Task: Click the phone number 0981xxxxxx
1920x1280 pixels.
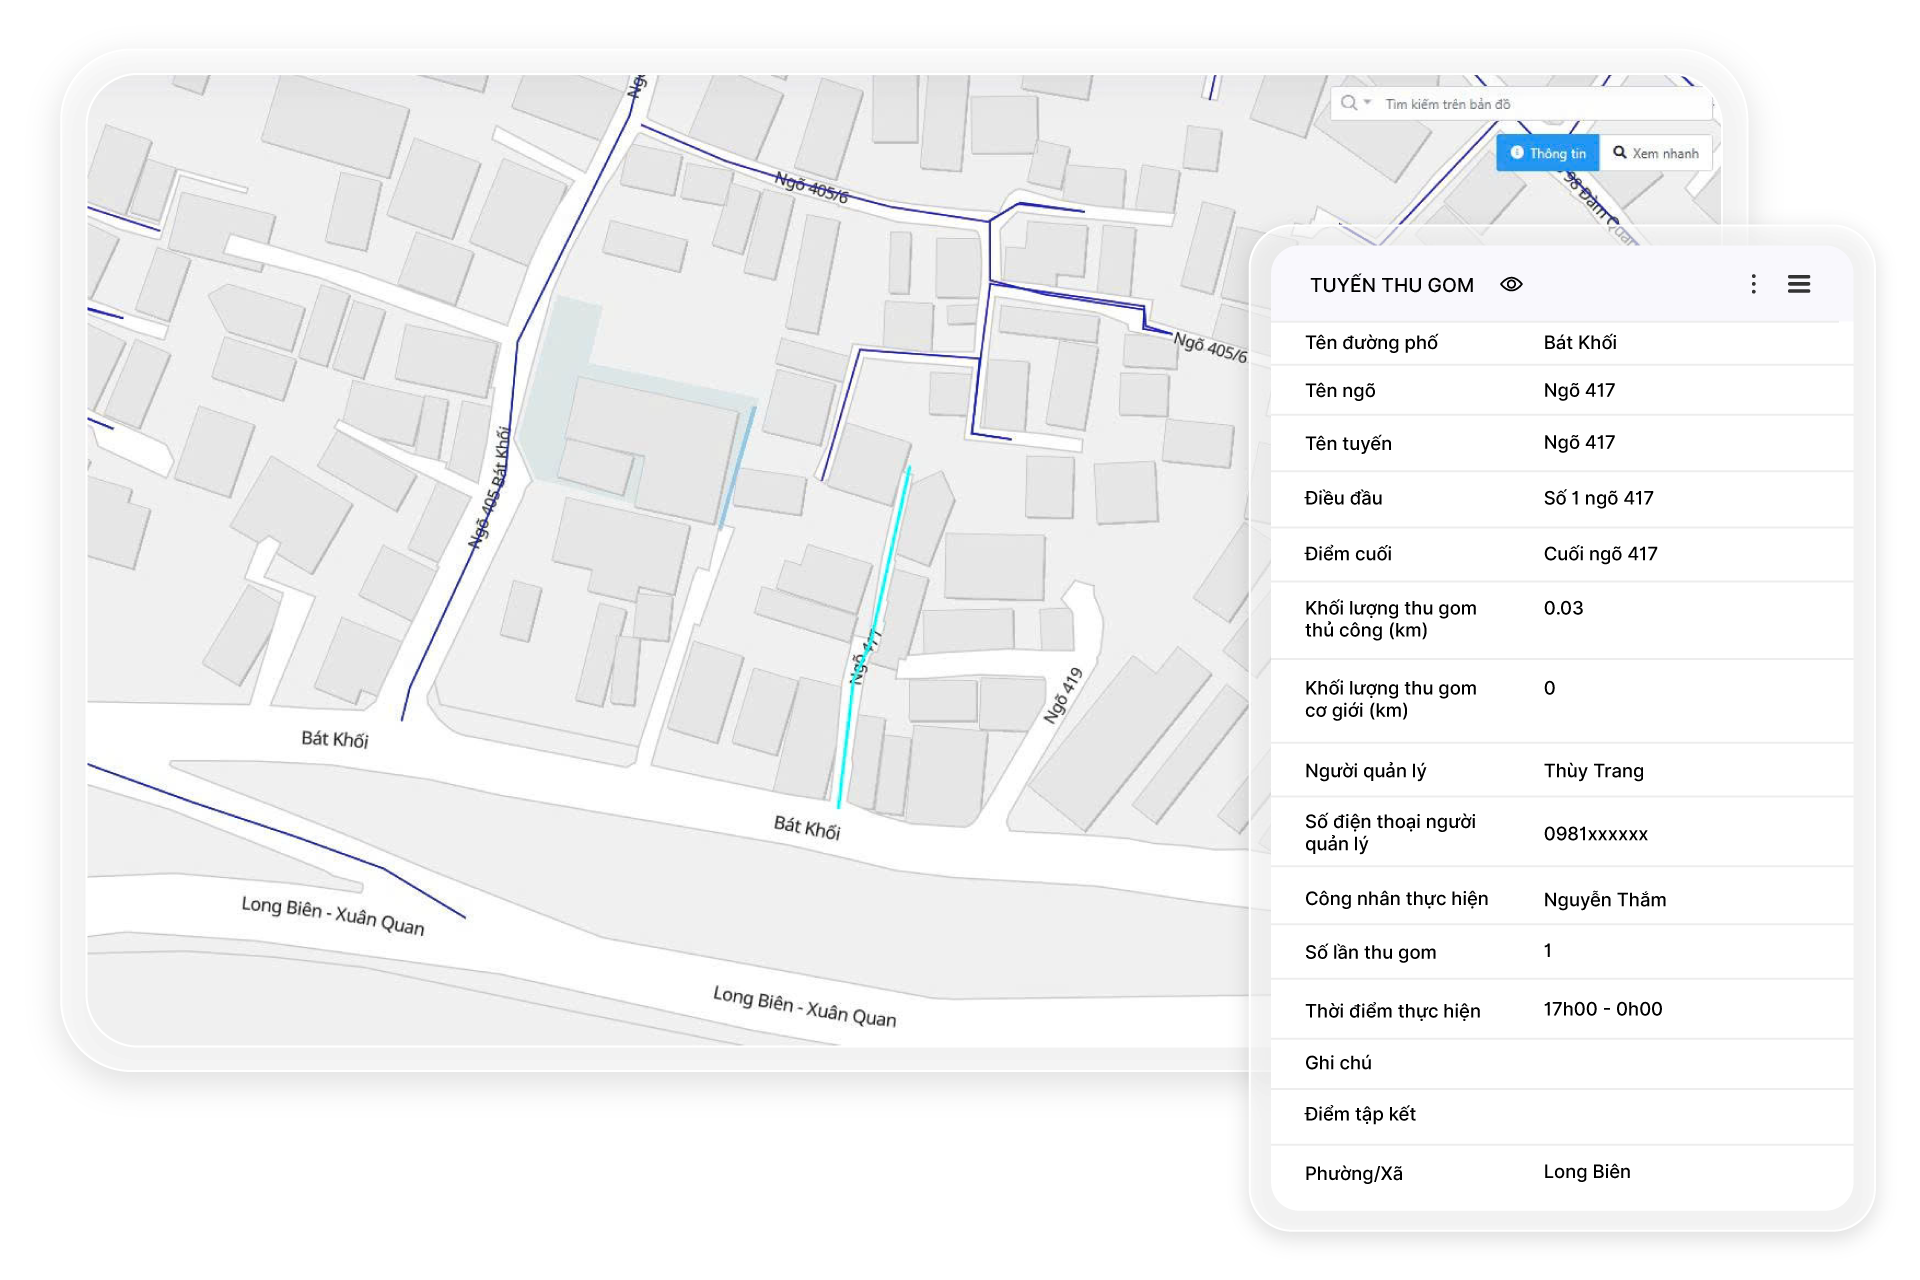Action: pos(1595,834)
